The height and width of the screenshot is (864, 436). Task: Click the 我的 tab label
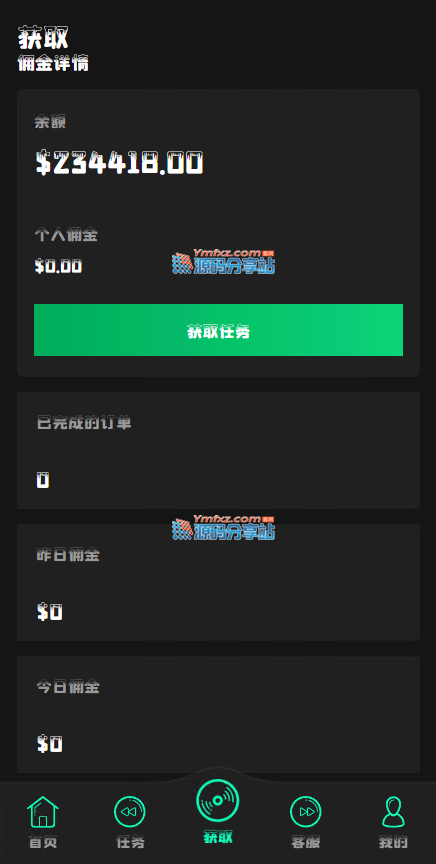coord(393,842)
